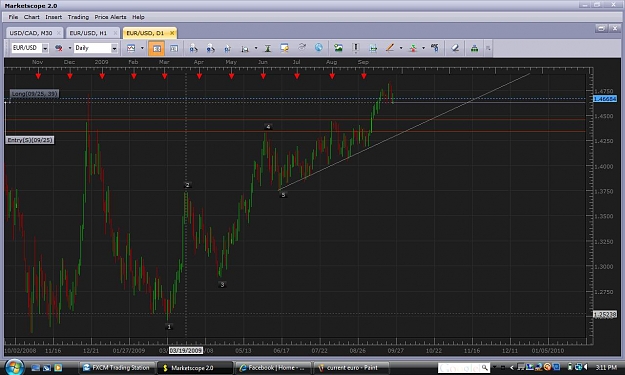The height and width of the screenshot is (375, 625).
Task: Click the 3:11 PM system clock
Action: coord(606,367)
